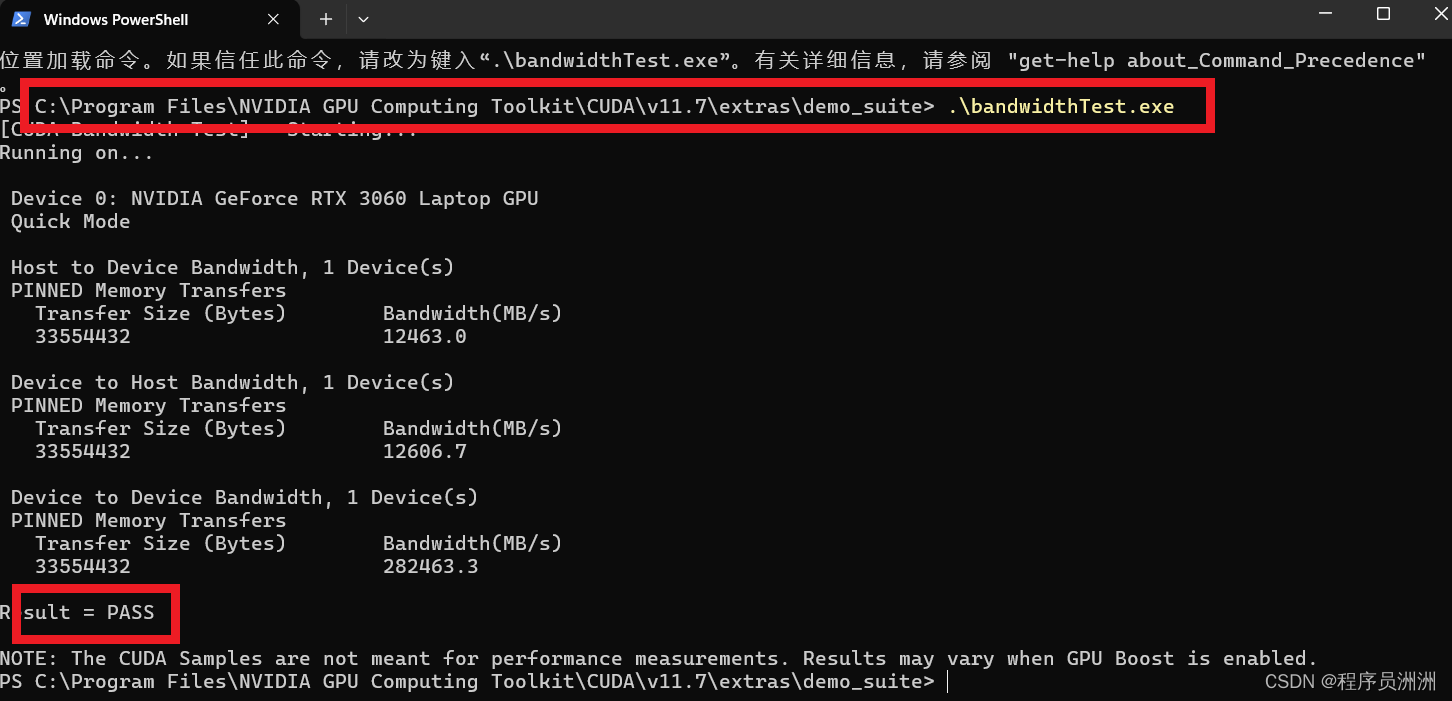Viewport: 1452px width, 701px height.
Task: Close the Windows PowerShell tab
Action: coord(273,18)
